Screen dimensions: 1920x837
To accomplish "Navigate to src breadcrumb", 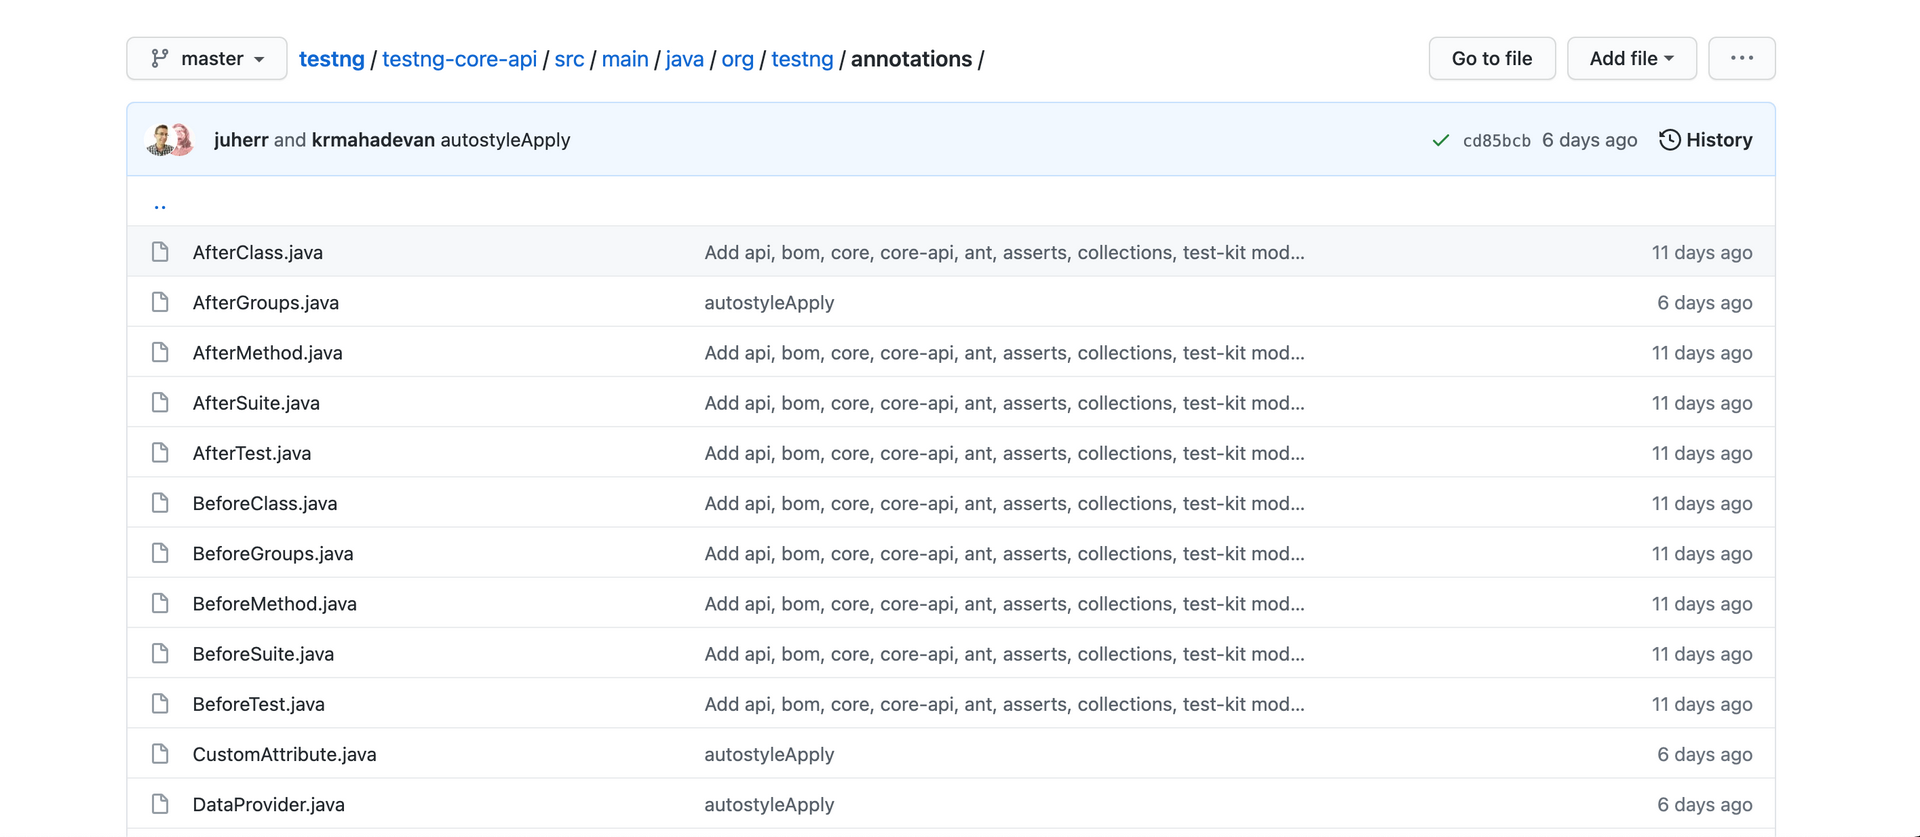I will coord(569,59).
